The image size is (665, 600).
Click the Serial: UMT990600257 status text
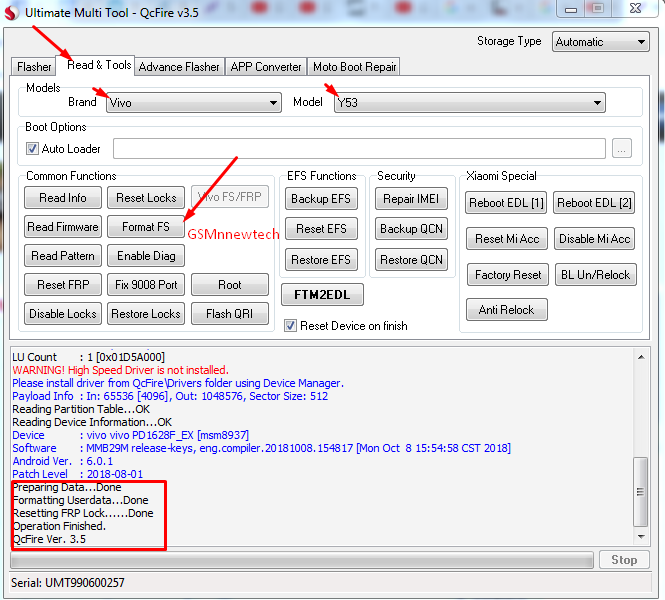coord(68,583)
